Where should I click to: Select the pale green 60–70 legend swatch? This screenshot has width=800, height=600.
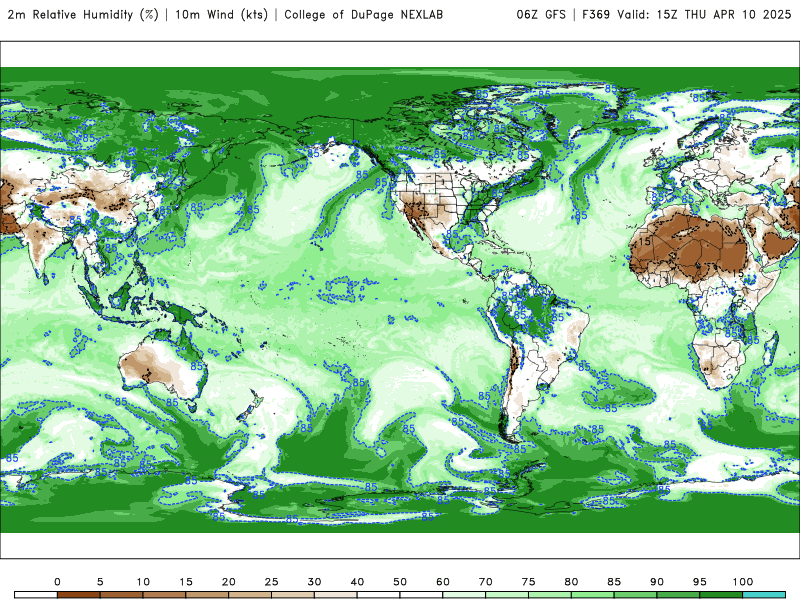click(464, 595)
